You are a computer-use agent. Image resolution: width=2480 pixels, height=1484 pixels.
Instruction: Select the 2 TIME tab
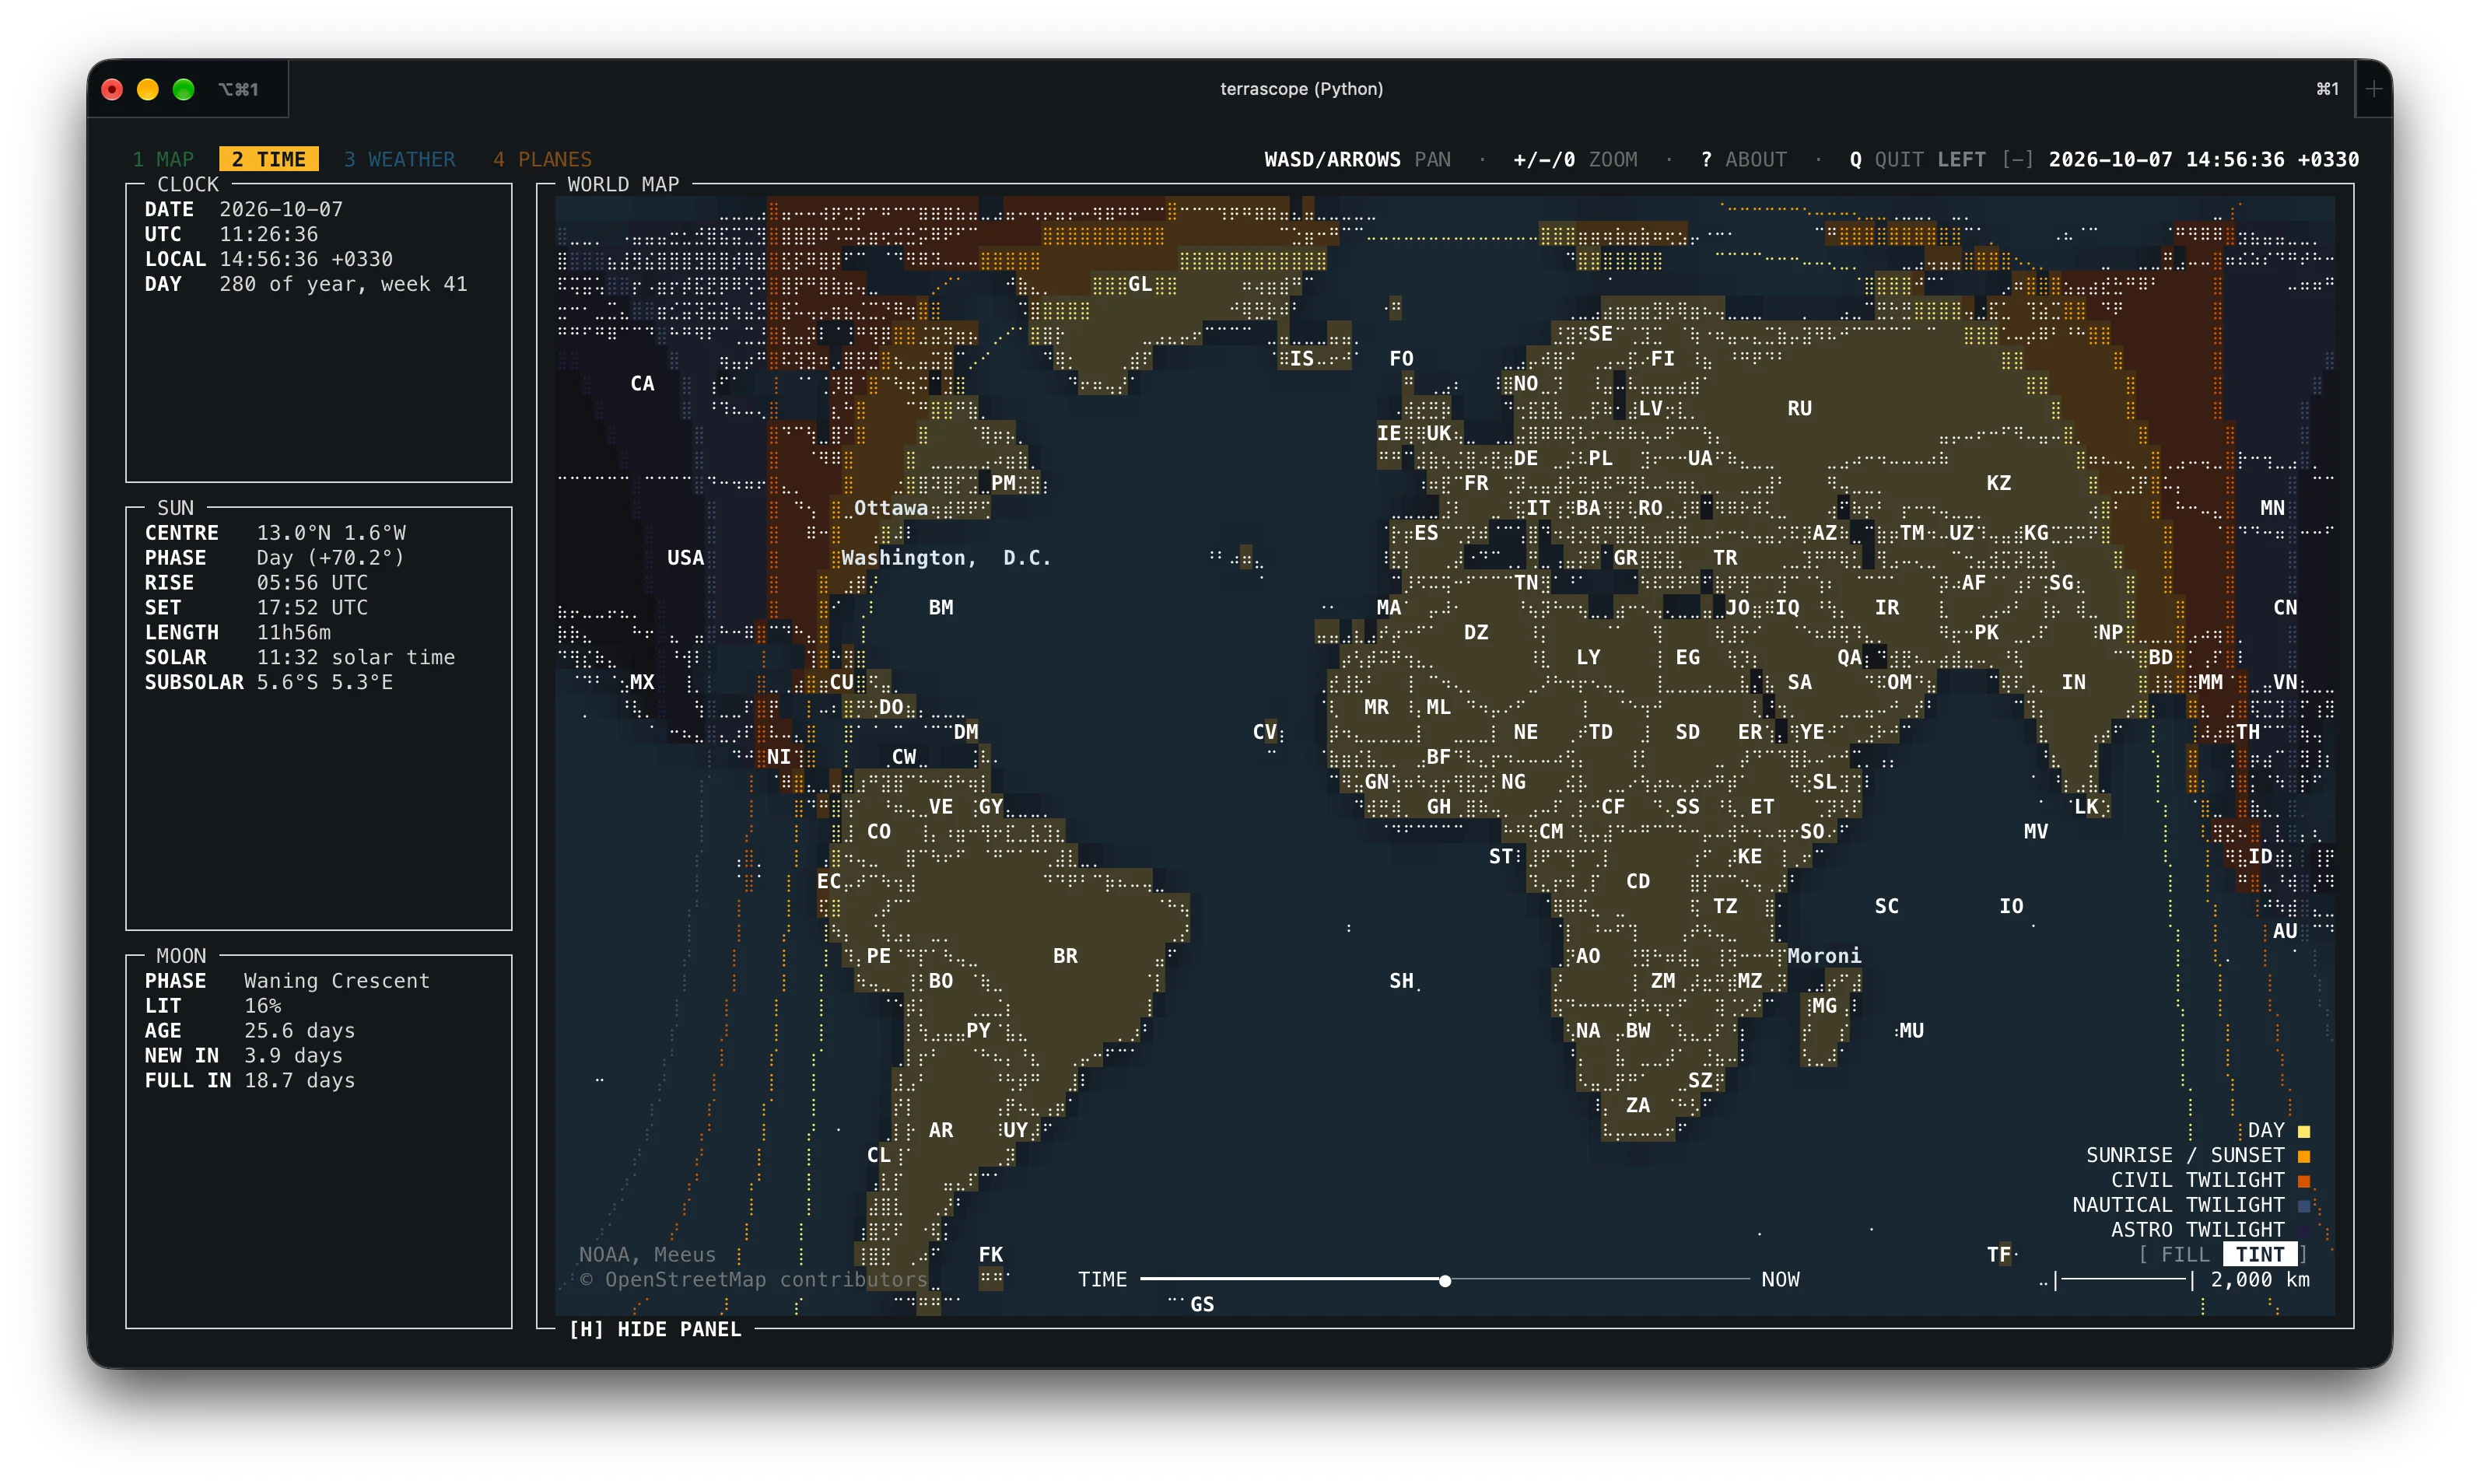(268, 159)
